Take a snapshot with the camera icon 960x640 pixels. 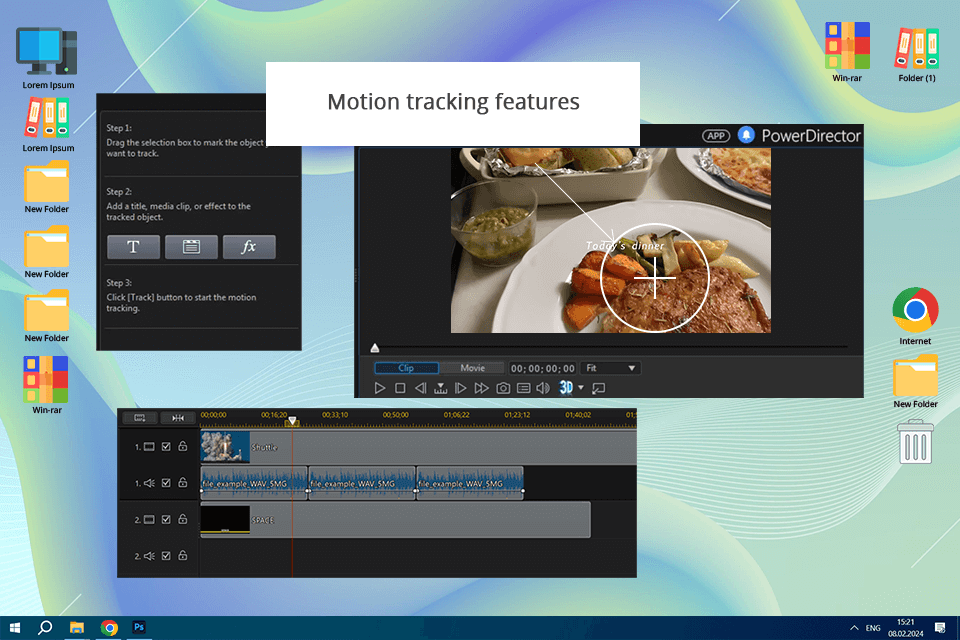click(x=504, y=388)
